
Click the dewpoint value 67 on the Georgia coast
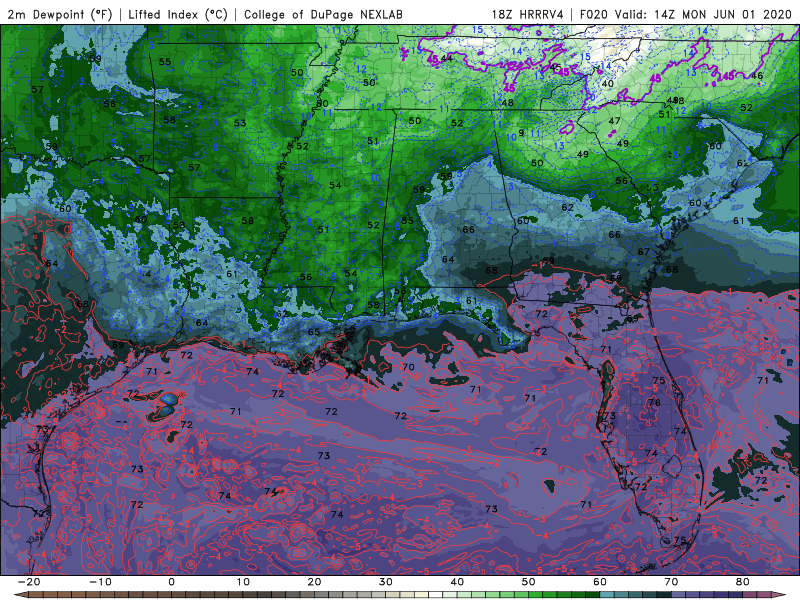644,252
